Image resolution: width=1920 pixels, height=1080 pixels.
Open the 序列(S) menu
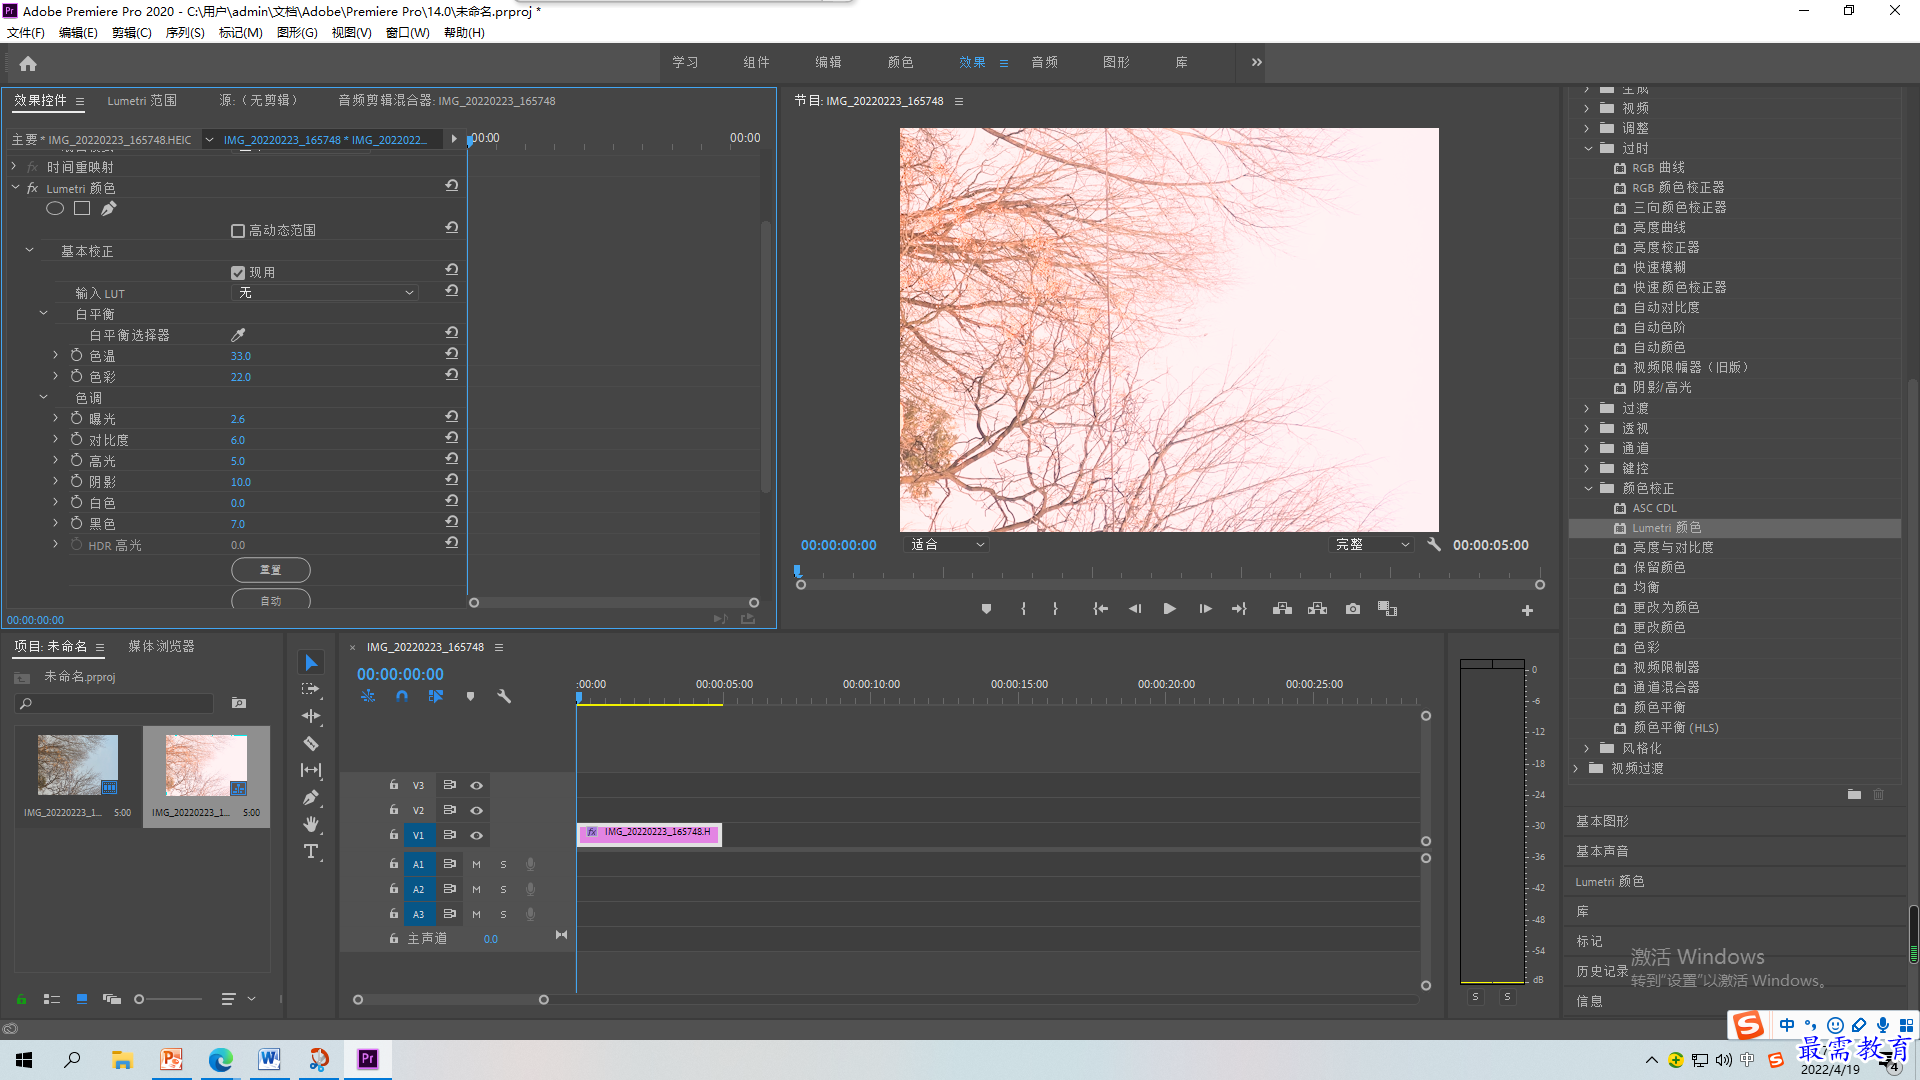tap(185, 33)
